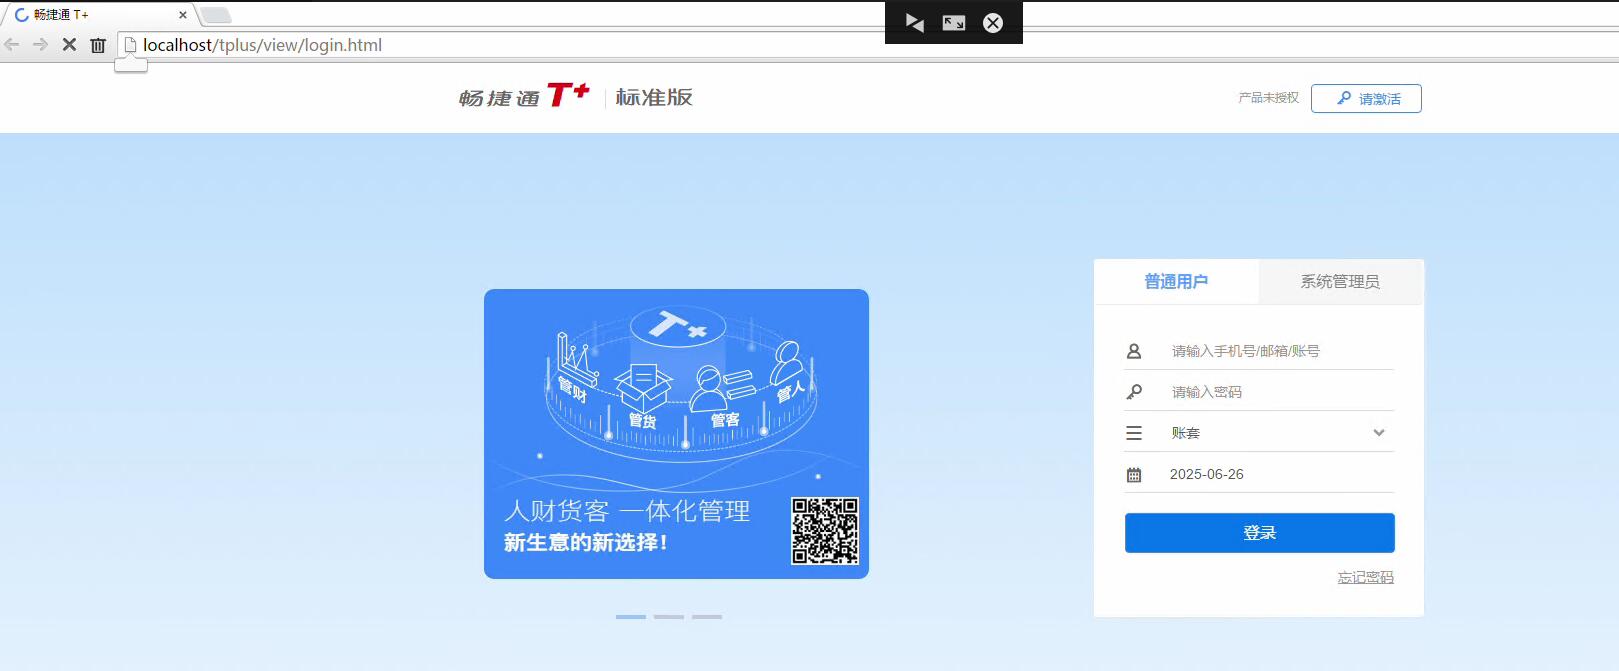Click the 标准版 edition label

click(654, 97)
